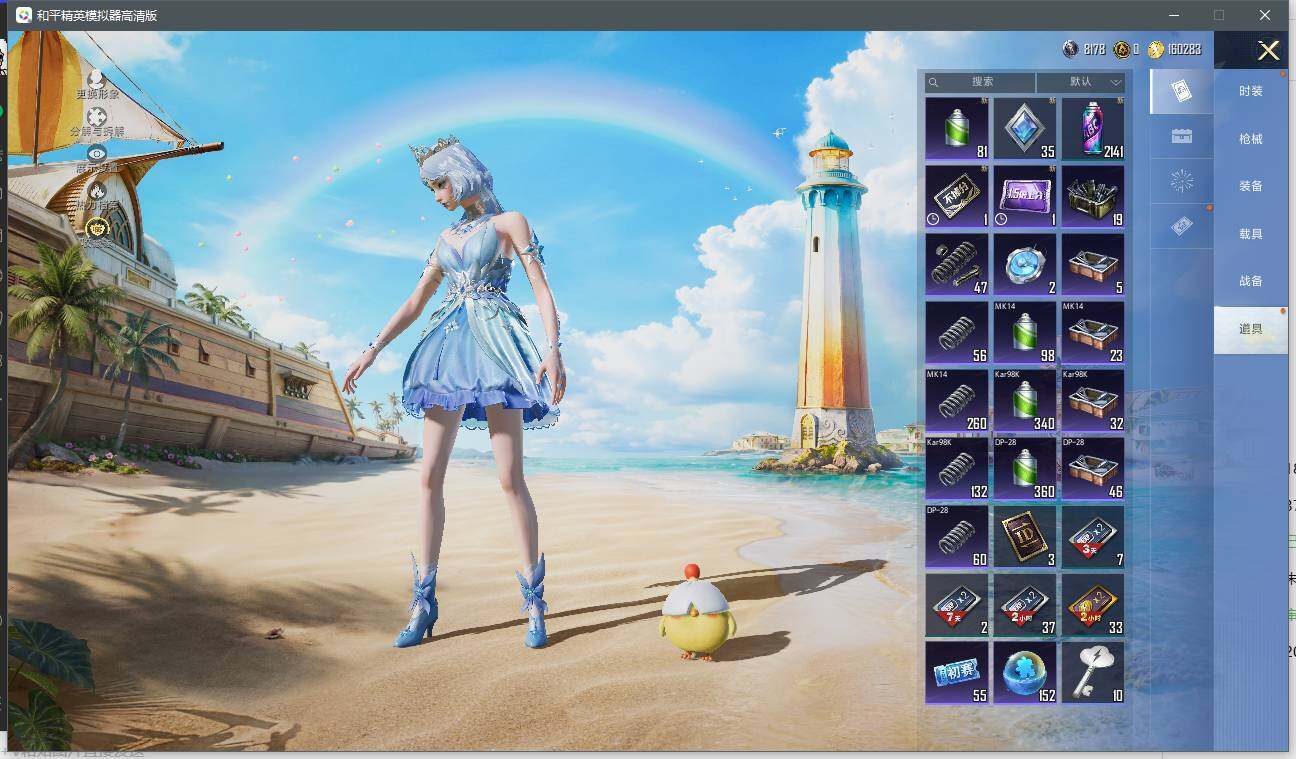Click the bronze A-coin balance showing 0
Screen dimensions: 1296x759
pos(1126,49)
